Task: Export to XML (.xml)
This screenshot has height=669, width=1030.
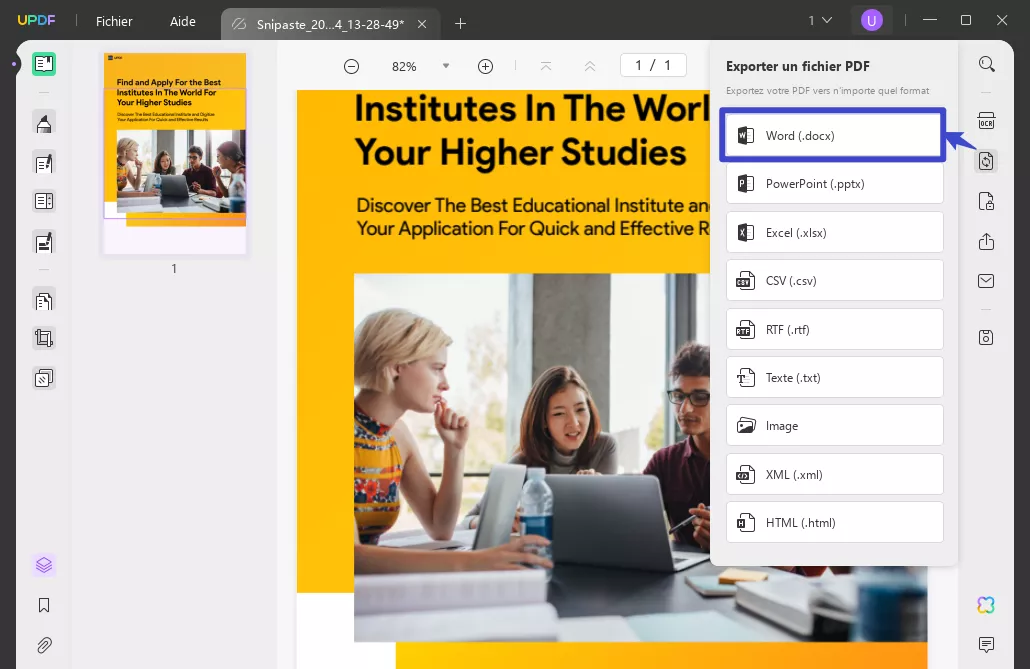Action: 834,474
